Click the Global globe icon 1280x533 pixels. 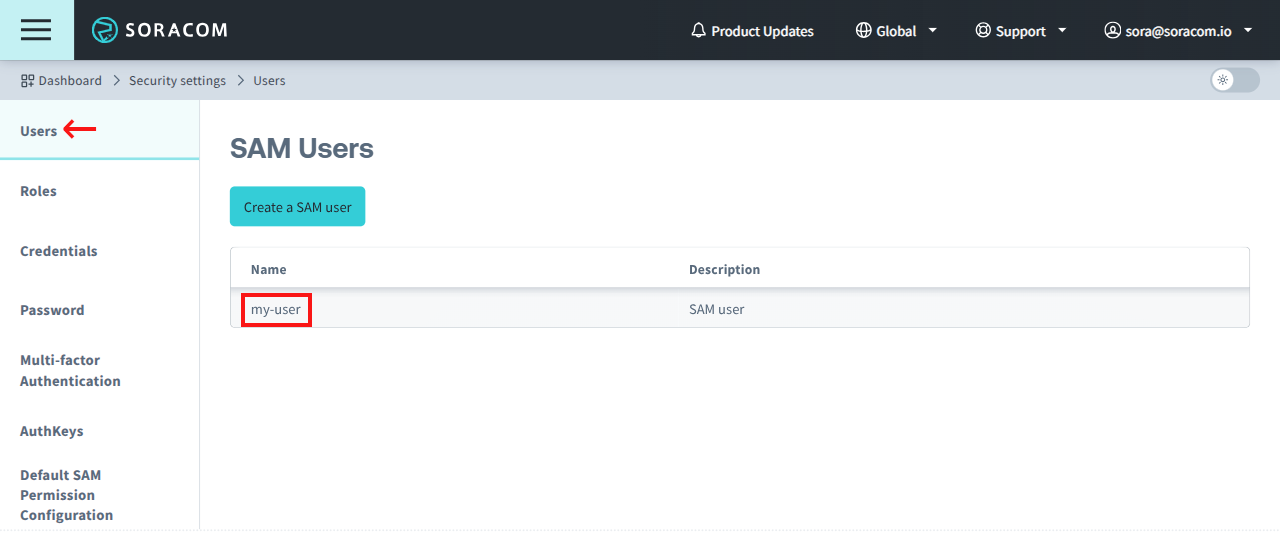pos(864,31)
